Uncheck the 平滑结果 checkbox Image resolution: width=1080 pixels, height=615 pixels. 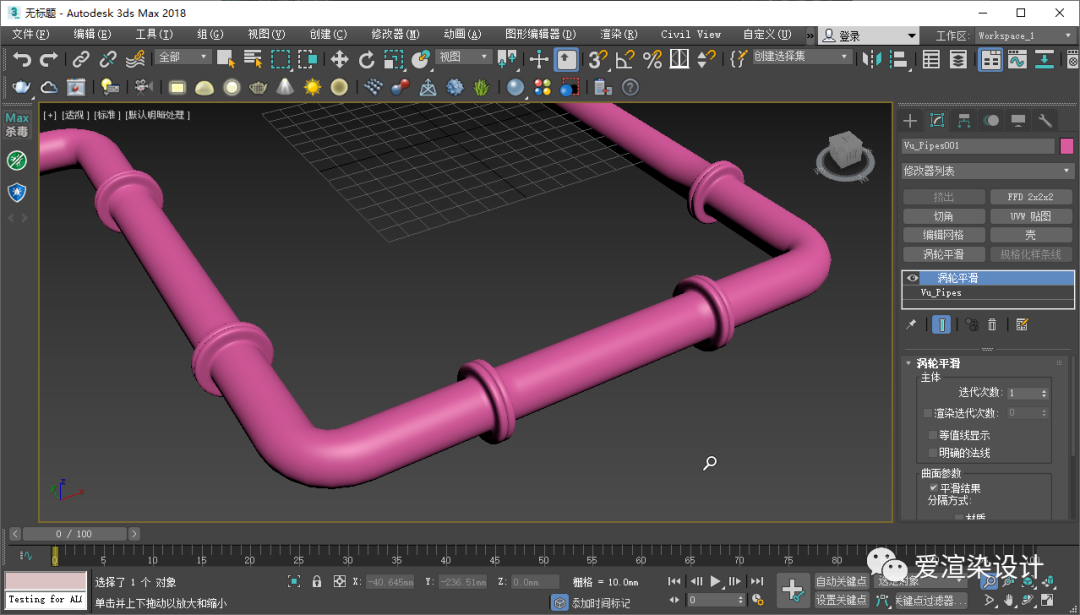click(934, 488)
